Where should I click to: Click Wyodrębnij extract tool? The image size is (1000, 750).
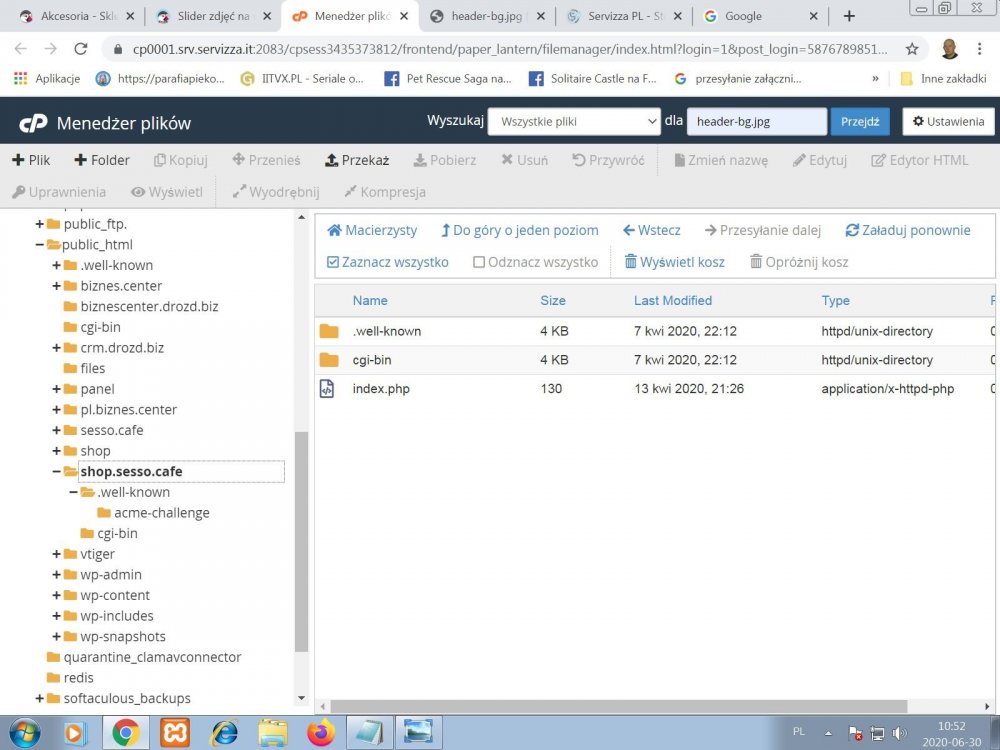point(276,192)
